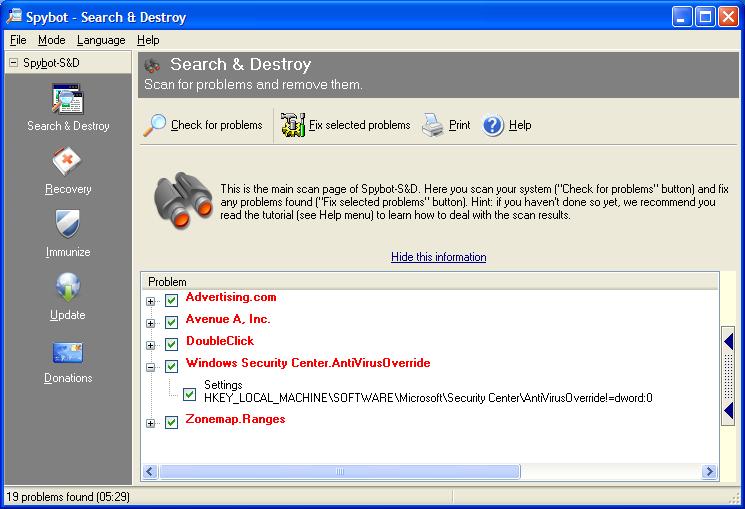Viewport: 745px width, 509px height.
Task: Open the Mode menu
Action: click(x=51, y=40)
